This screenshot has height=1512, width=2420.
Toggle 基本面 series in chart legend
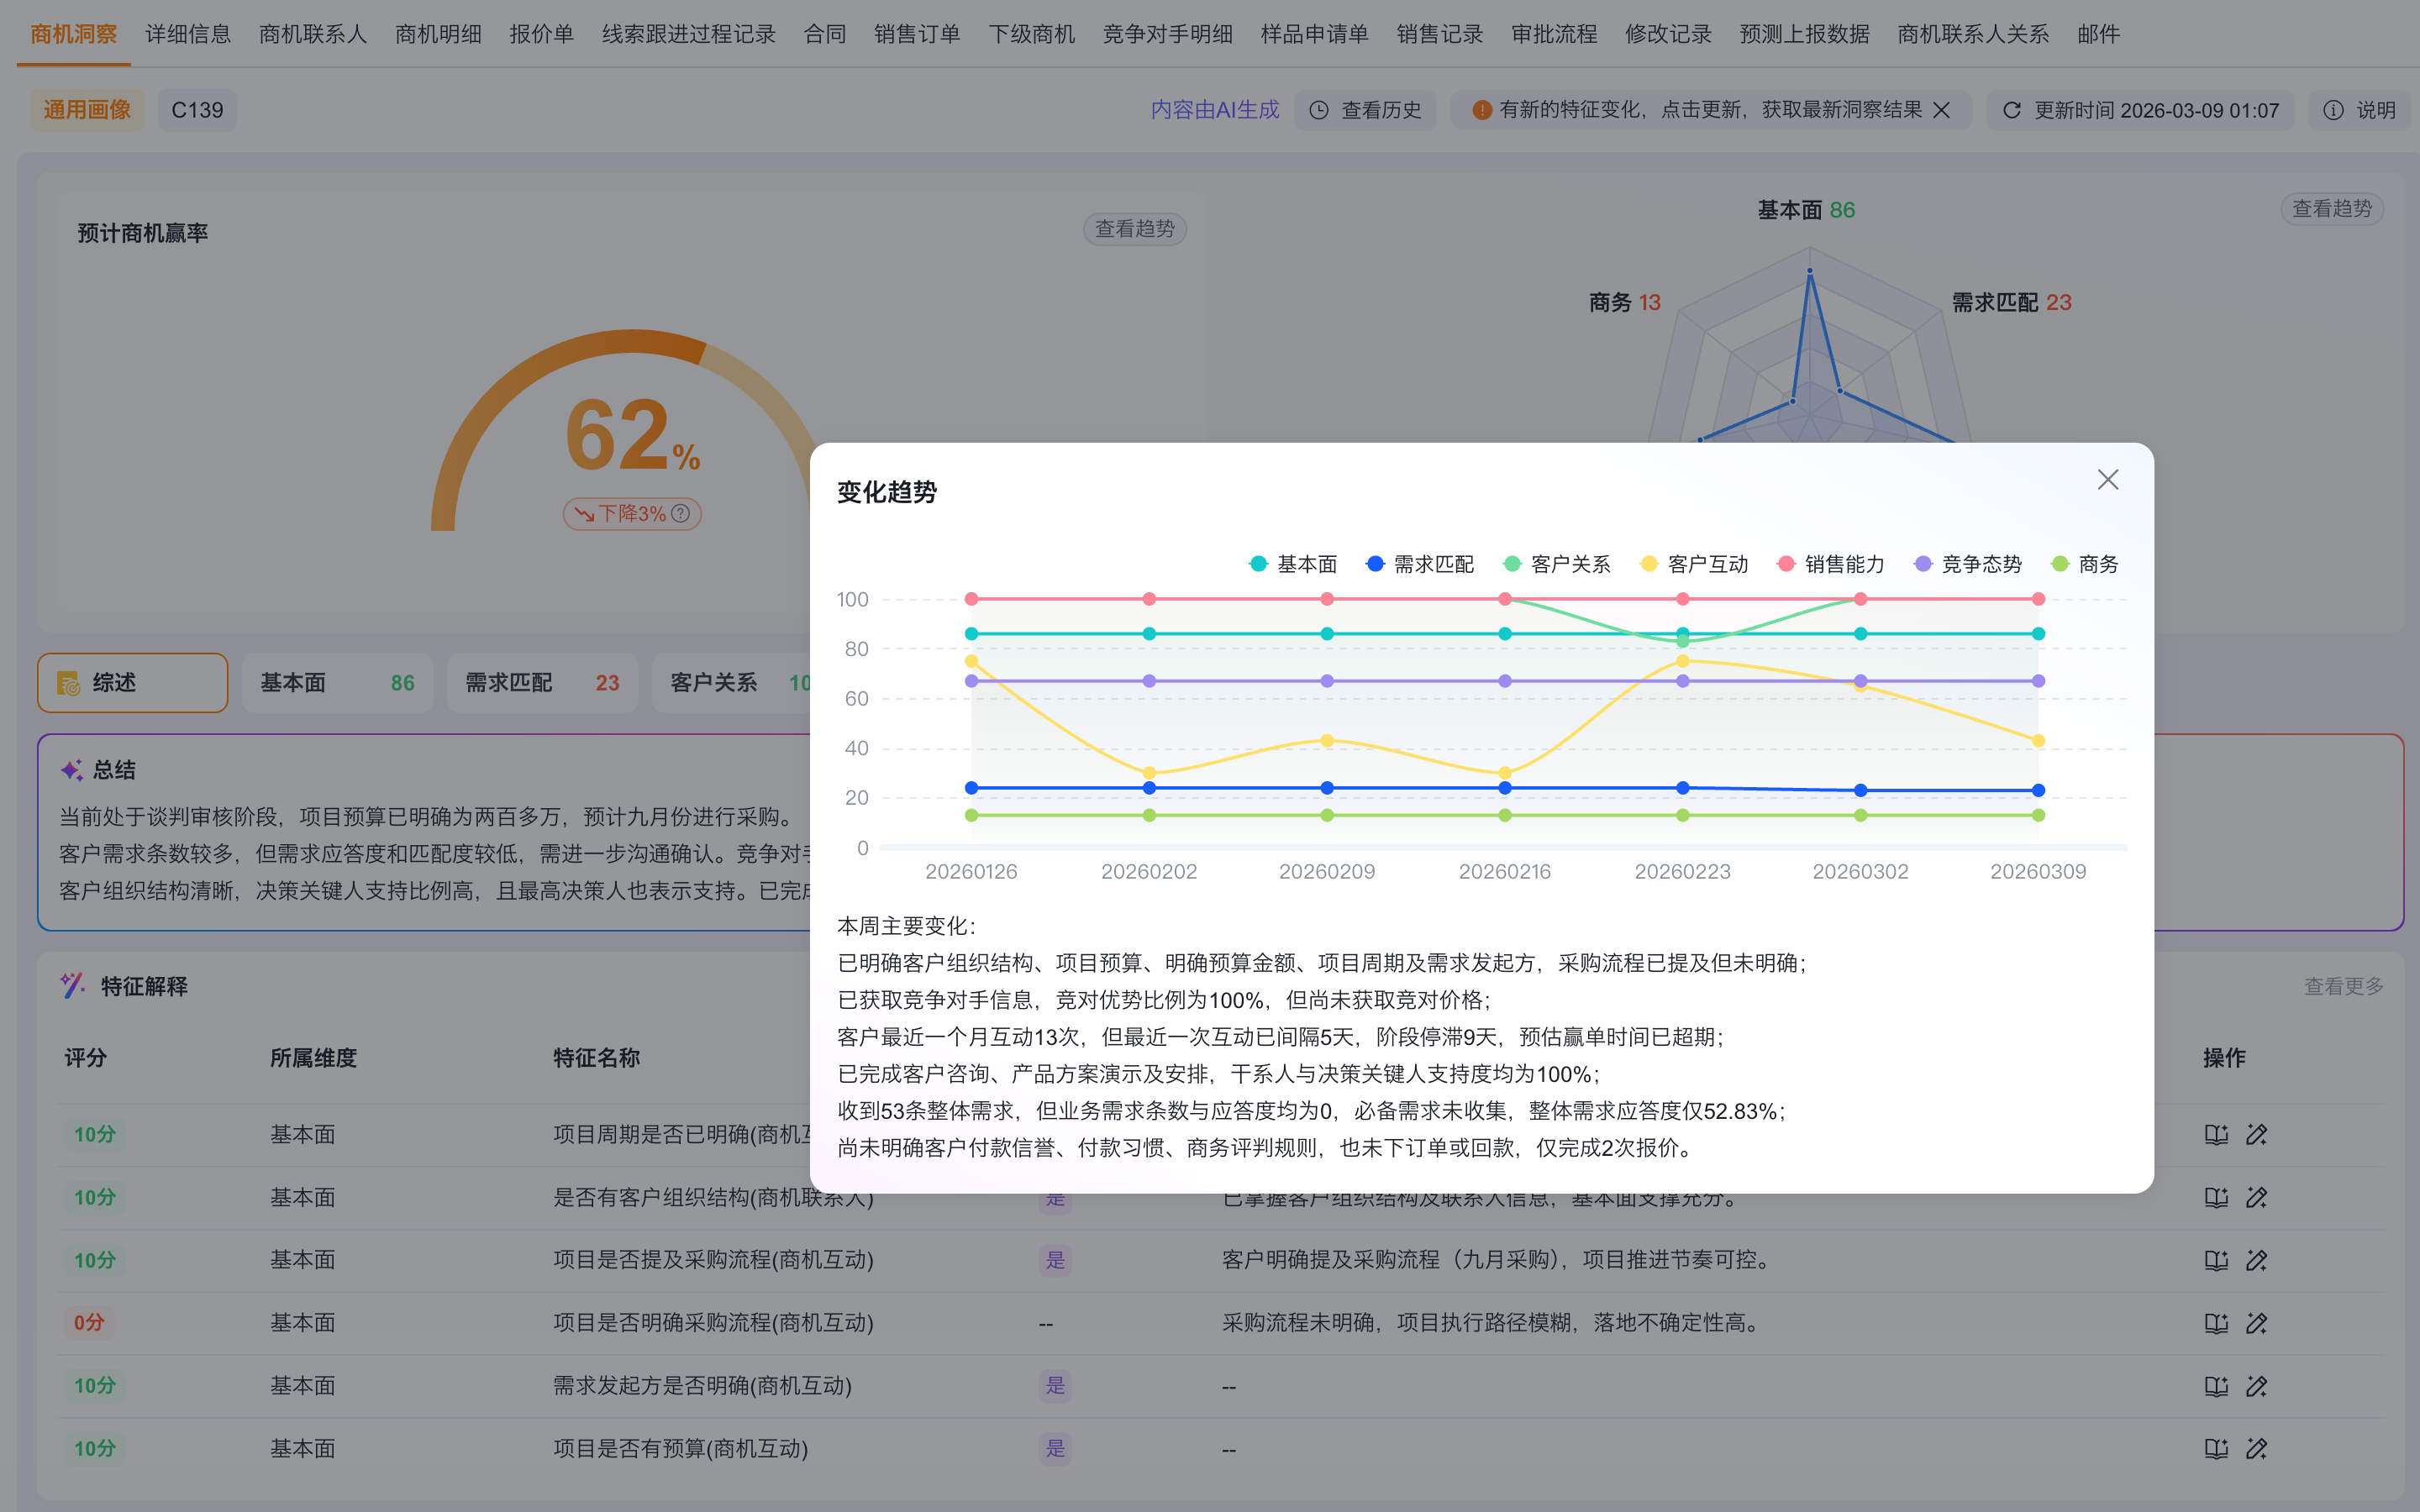click(x=1293, y=564)
